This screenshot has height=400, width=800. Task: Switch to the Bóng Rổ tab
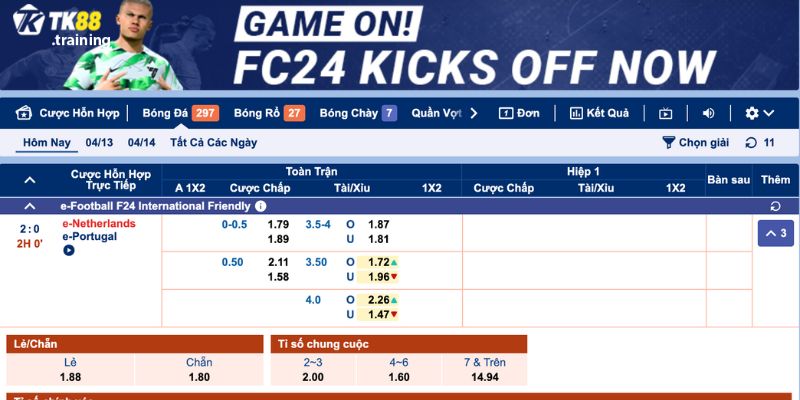(x=269, y=113)
